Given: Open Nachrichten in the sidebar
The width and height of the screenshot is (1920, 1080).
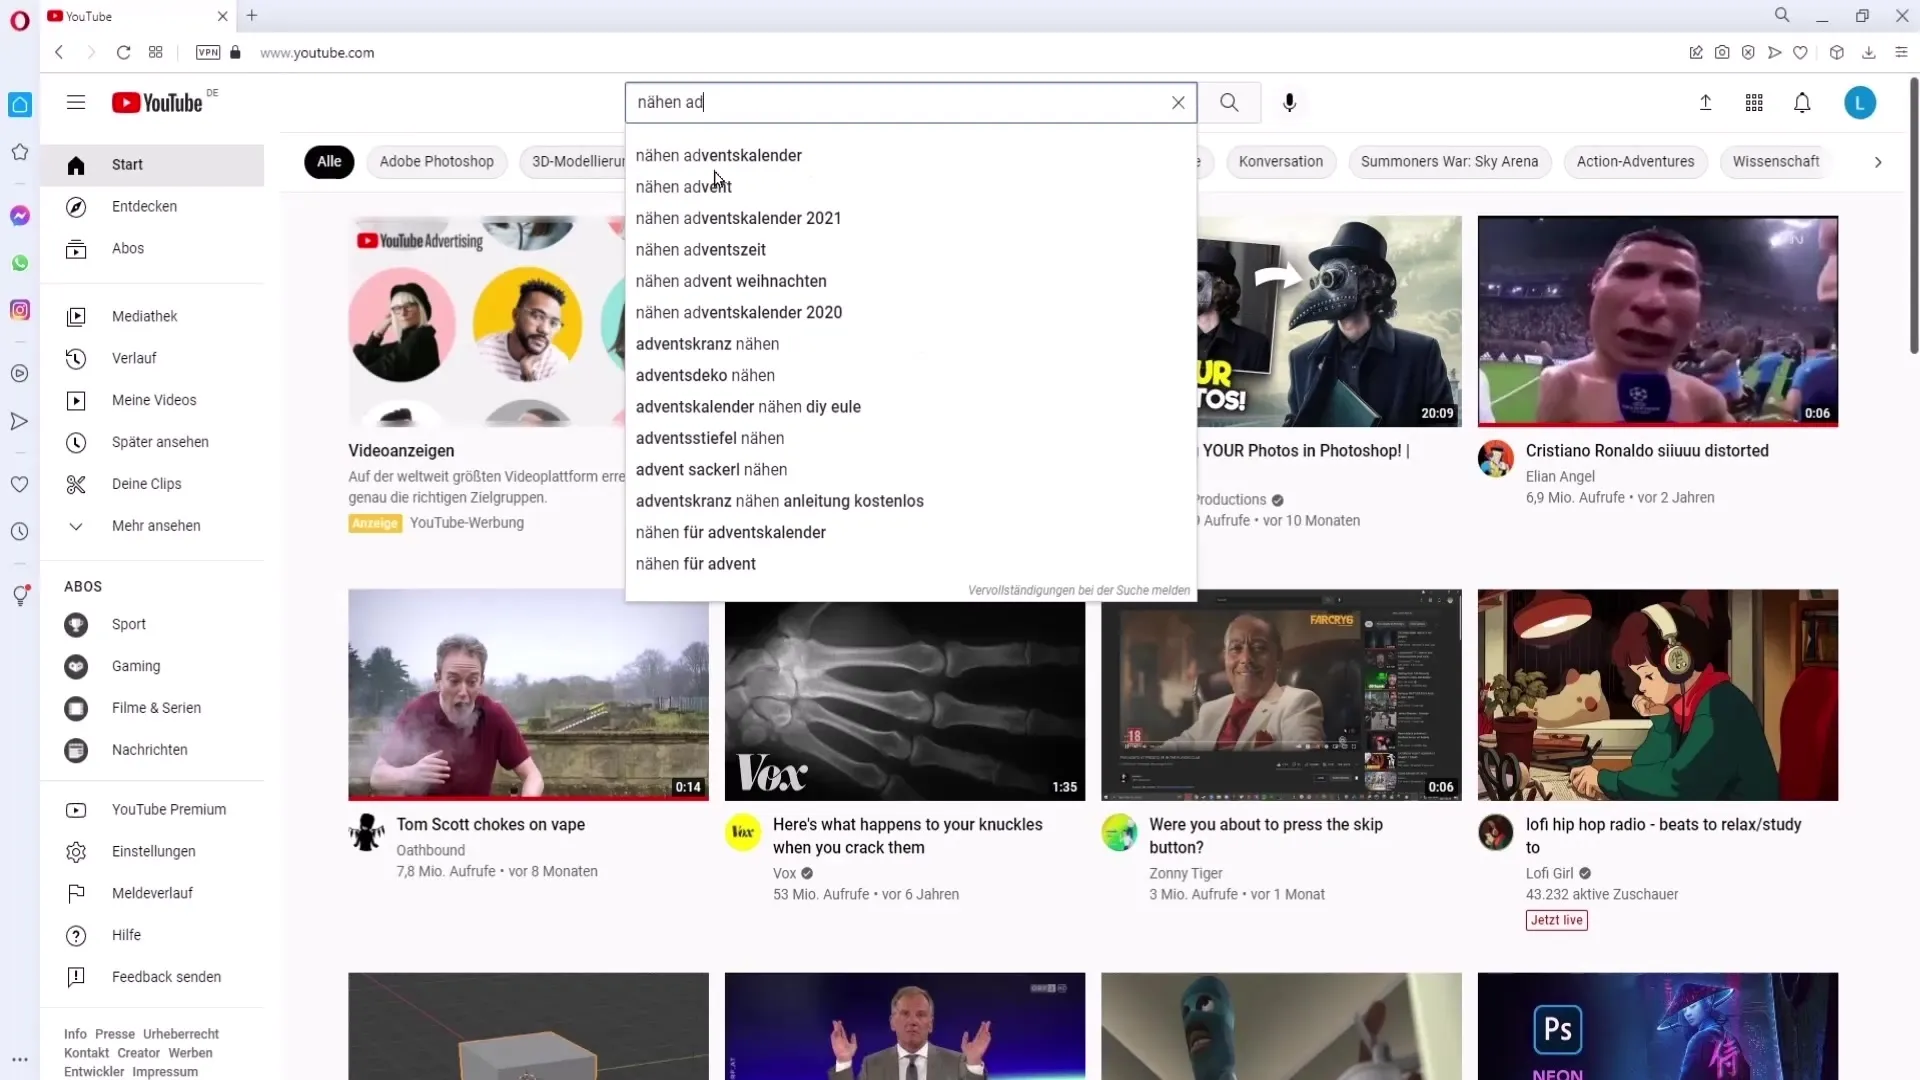Looking at the screenshot, I should (152, 751).
